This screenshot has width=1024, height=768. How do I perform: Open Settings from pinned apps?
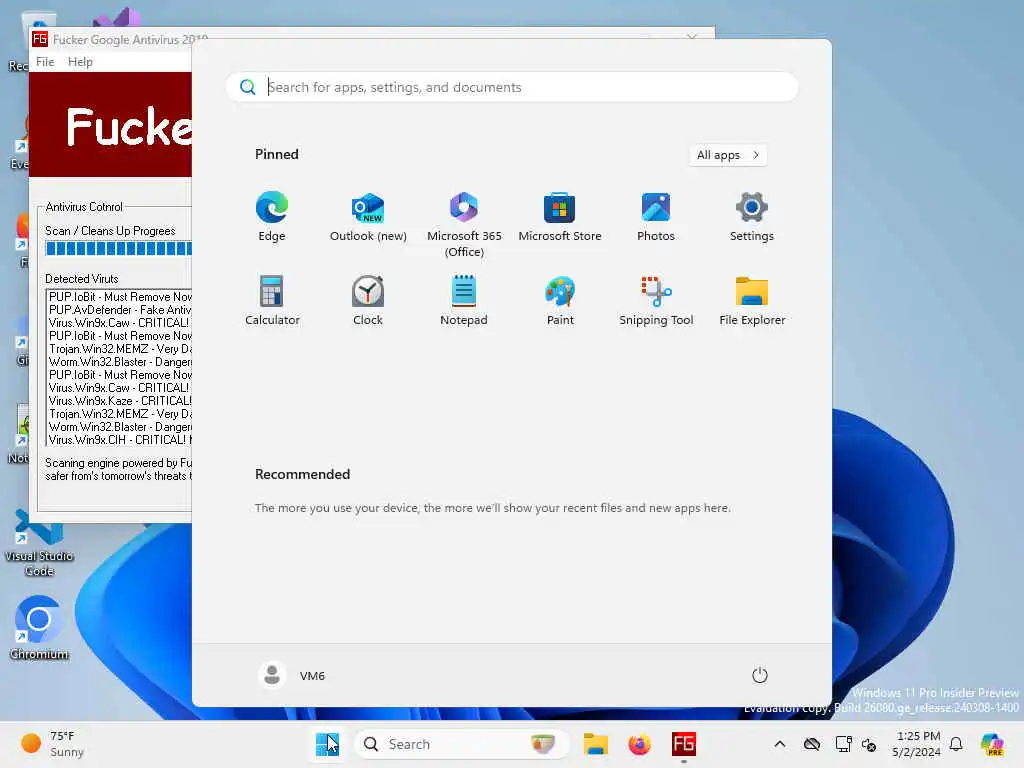pyautogui.click(x=752, y=217)
